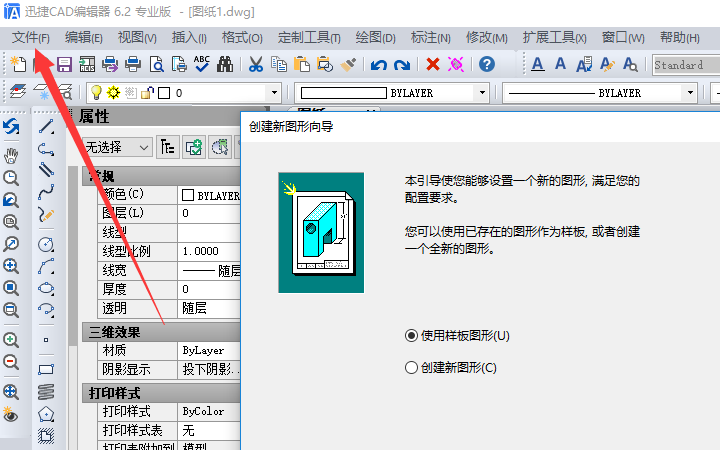Select the Pan hand tool
This screenshot has width=720, height=450.
(11, 156)
